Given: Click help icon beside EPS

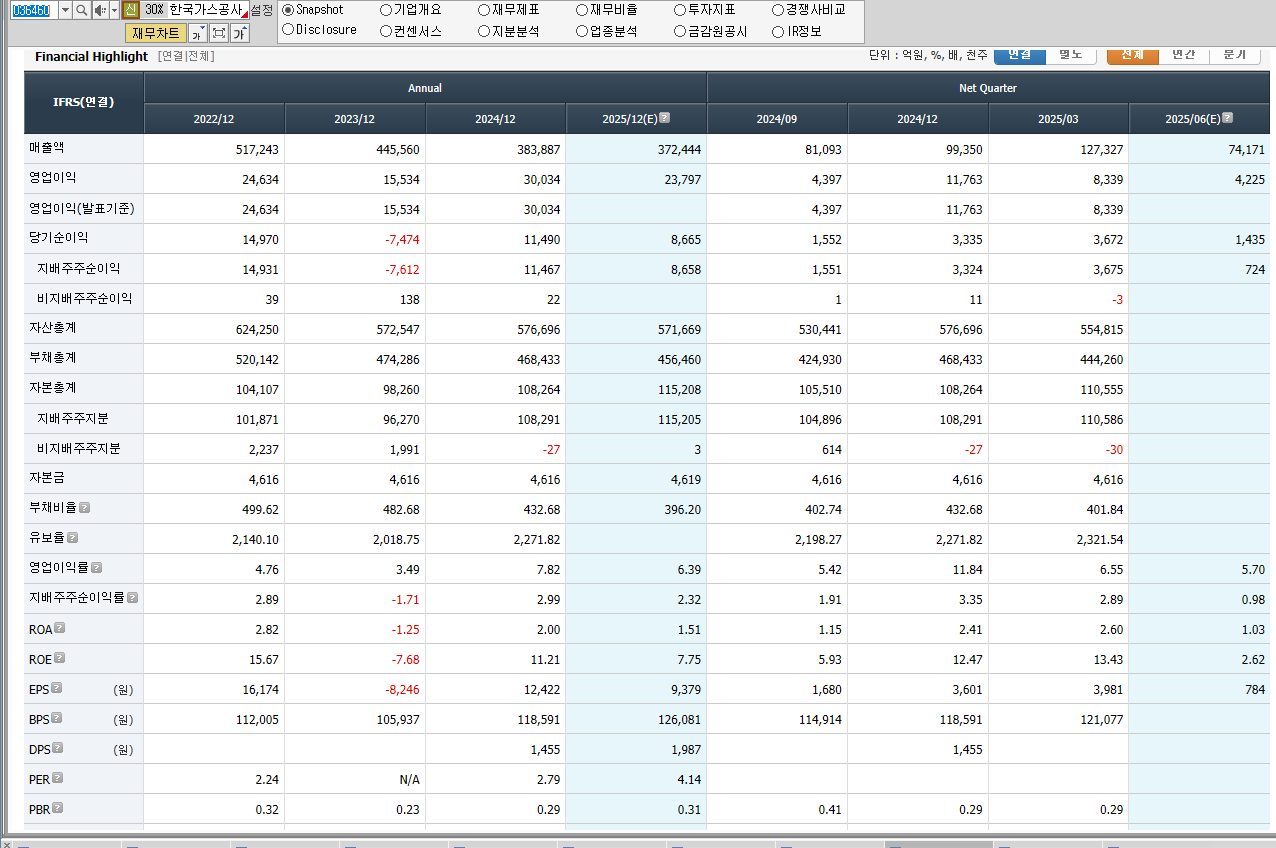Looking at the screenshot, I should pos(57,688).
